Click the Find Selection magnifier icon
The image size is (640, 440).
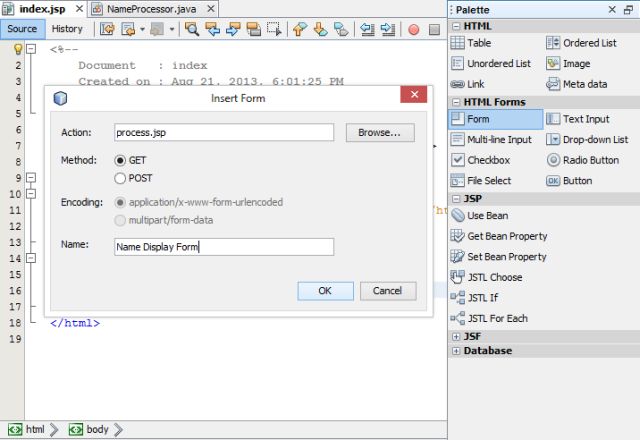click(191, 29)
